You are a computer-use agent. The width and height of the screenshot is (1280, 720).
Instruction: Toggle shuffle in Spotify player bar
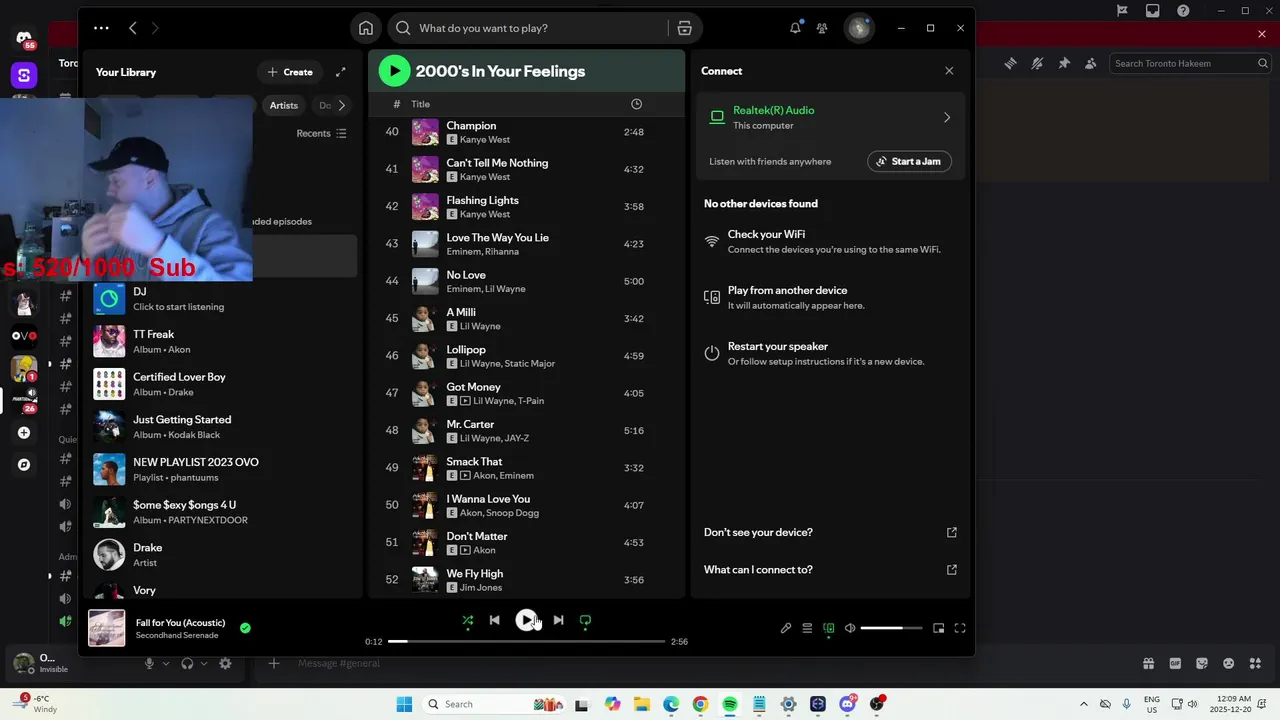pos(468,620)
